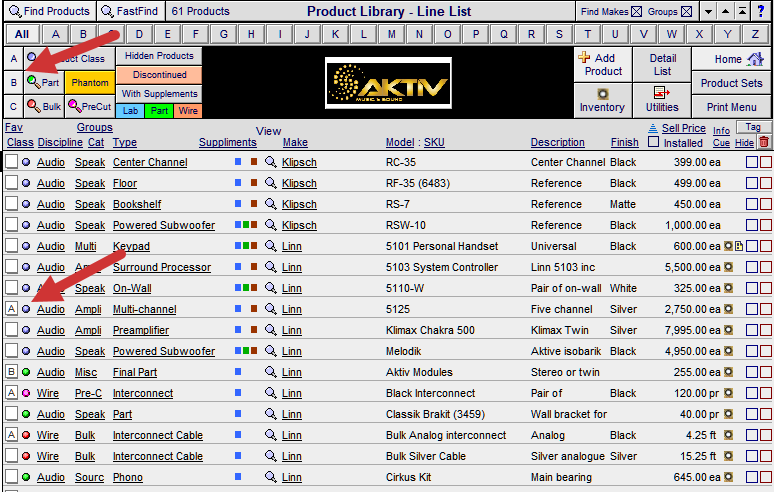Filter by letter M tab
The image size is (774, 492).
pyautogui.click(x=391, y=34)
